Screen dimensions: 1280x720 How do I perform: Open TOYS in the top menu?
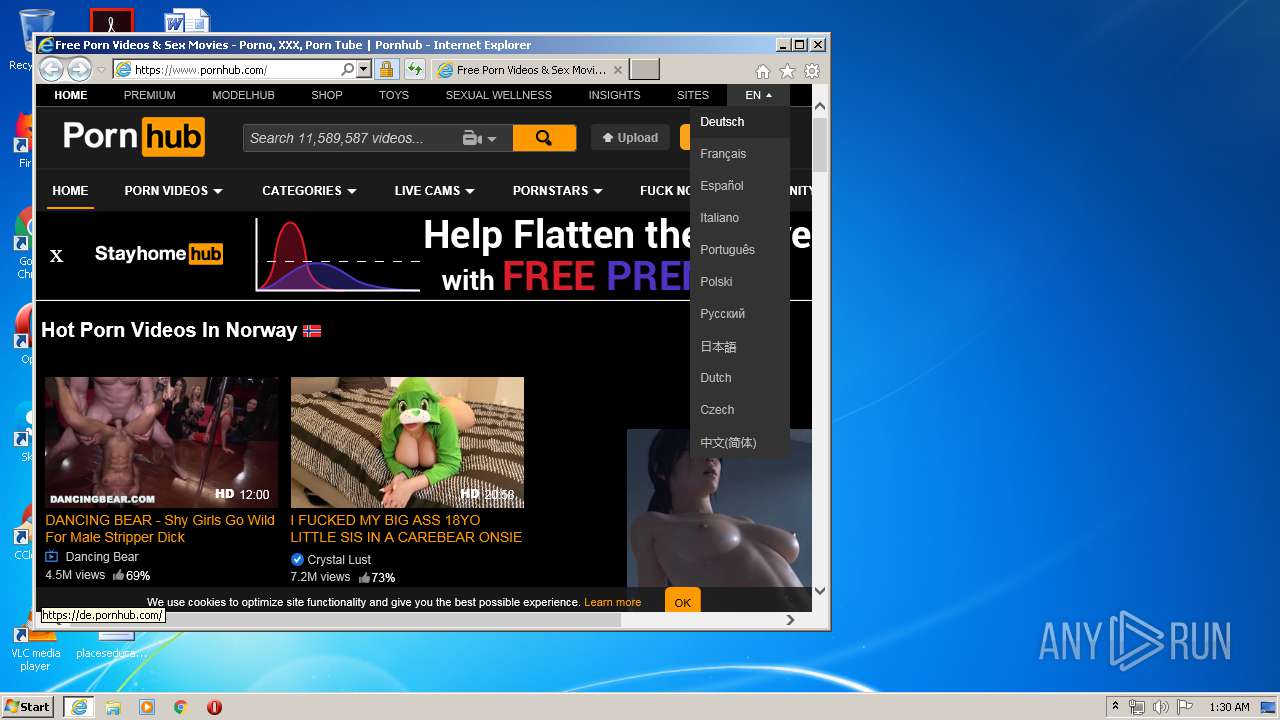pos(394,95)
